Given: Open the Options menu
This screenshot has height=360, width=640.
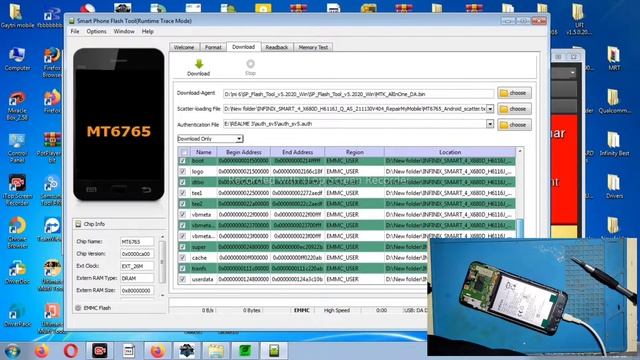Looking at the screenshot, I should 96,31.
